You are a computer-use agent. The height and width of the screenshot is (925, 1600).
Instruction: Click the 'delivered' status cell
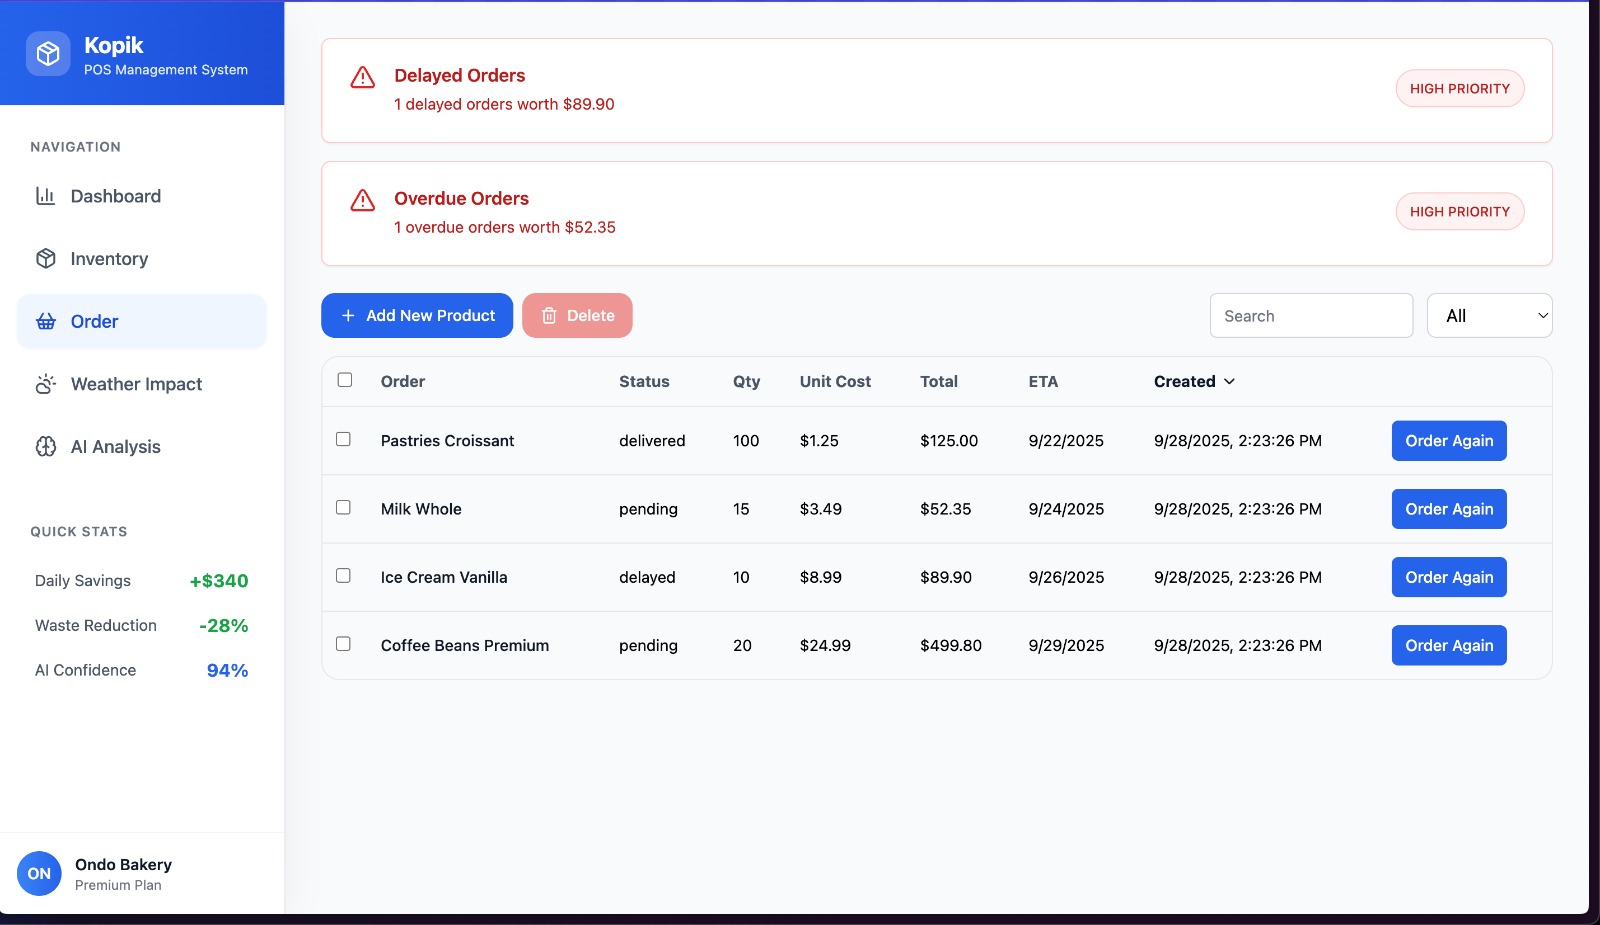point(652,441)
